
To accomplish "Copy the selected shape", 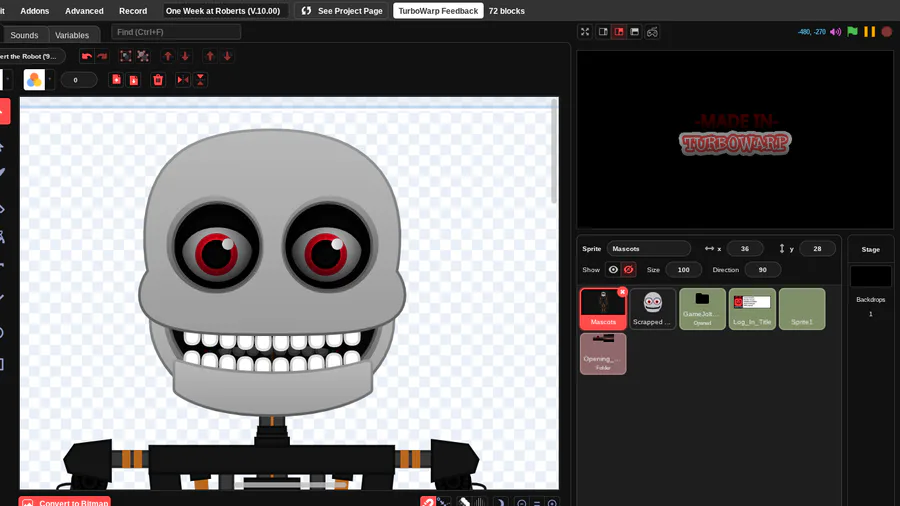I will pos(116,80).
